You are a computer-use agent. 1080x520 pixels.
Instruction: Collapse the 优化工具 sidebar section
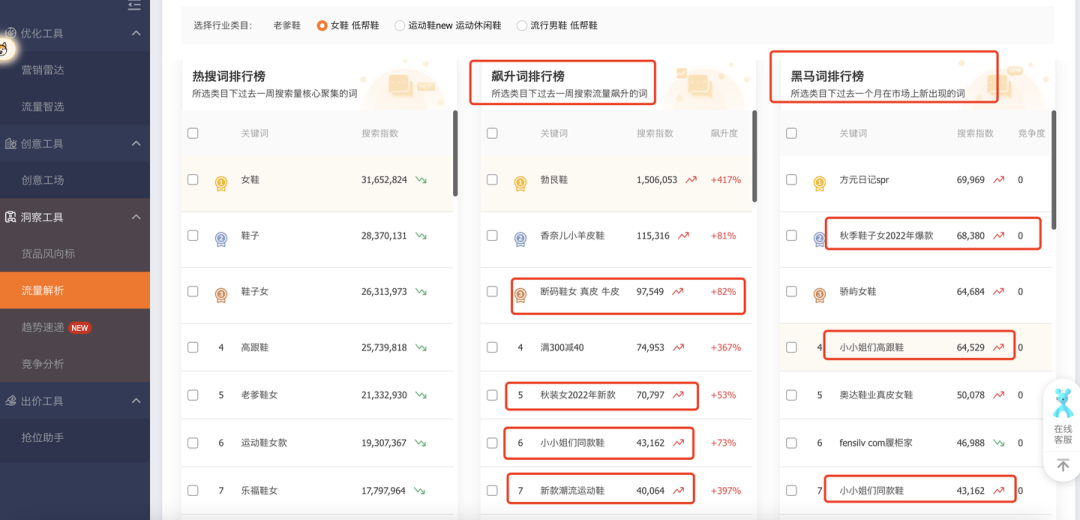[136, 34]
